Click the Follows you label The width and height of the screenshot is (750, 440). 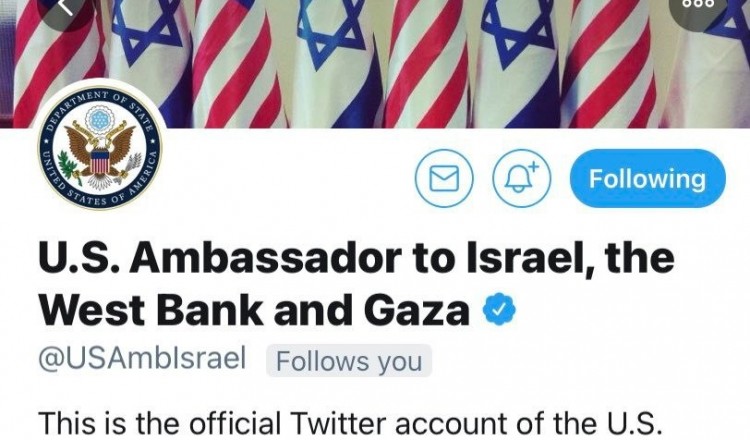[x=349, y=361]
